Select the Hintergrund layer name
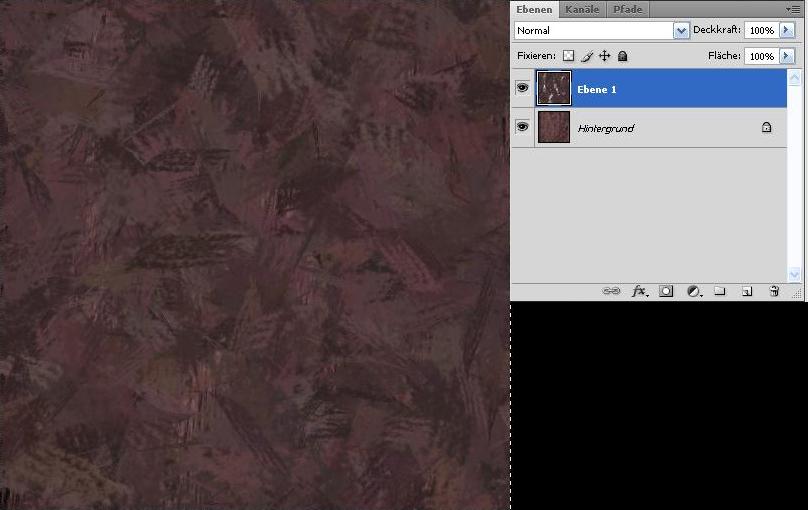Image resolution: width=808 pixels, height=510 pixels. (x=606, y=128)
